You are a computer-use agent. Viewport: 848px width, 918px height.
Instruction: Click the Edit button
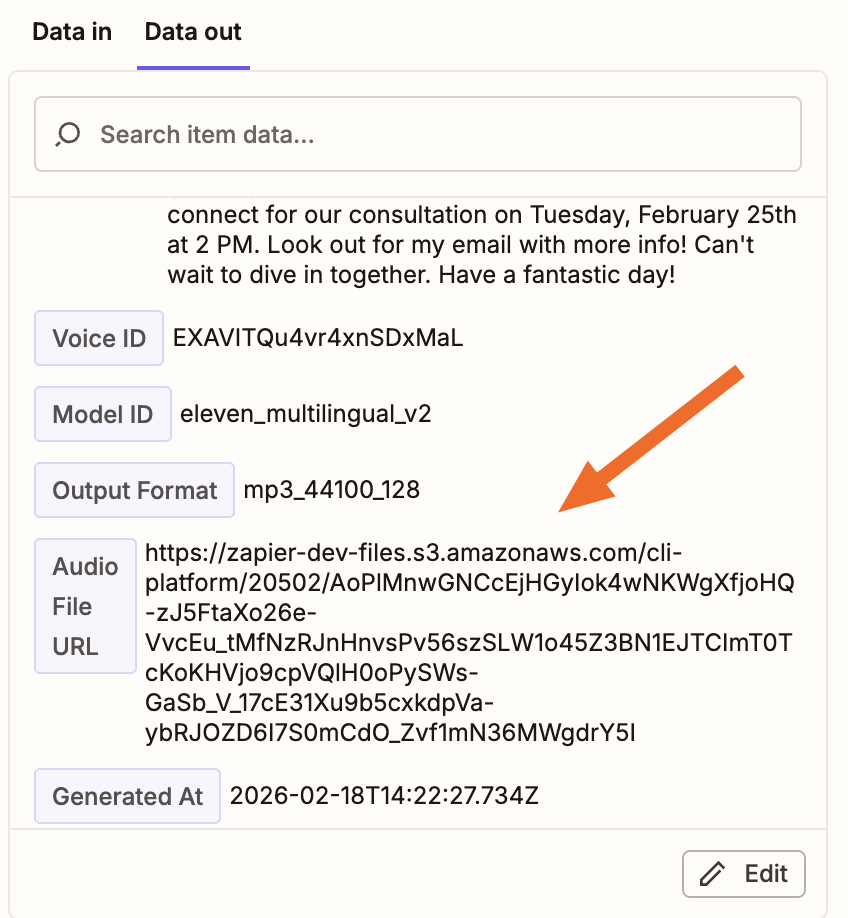743,873
